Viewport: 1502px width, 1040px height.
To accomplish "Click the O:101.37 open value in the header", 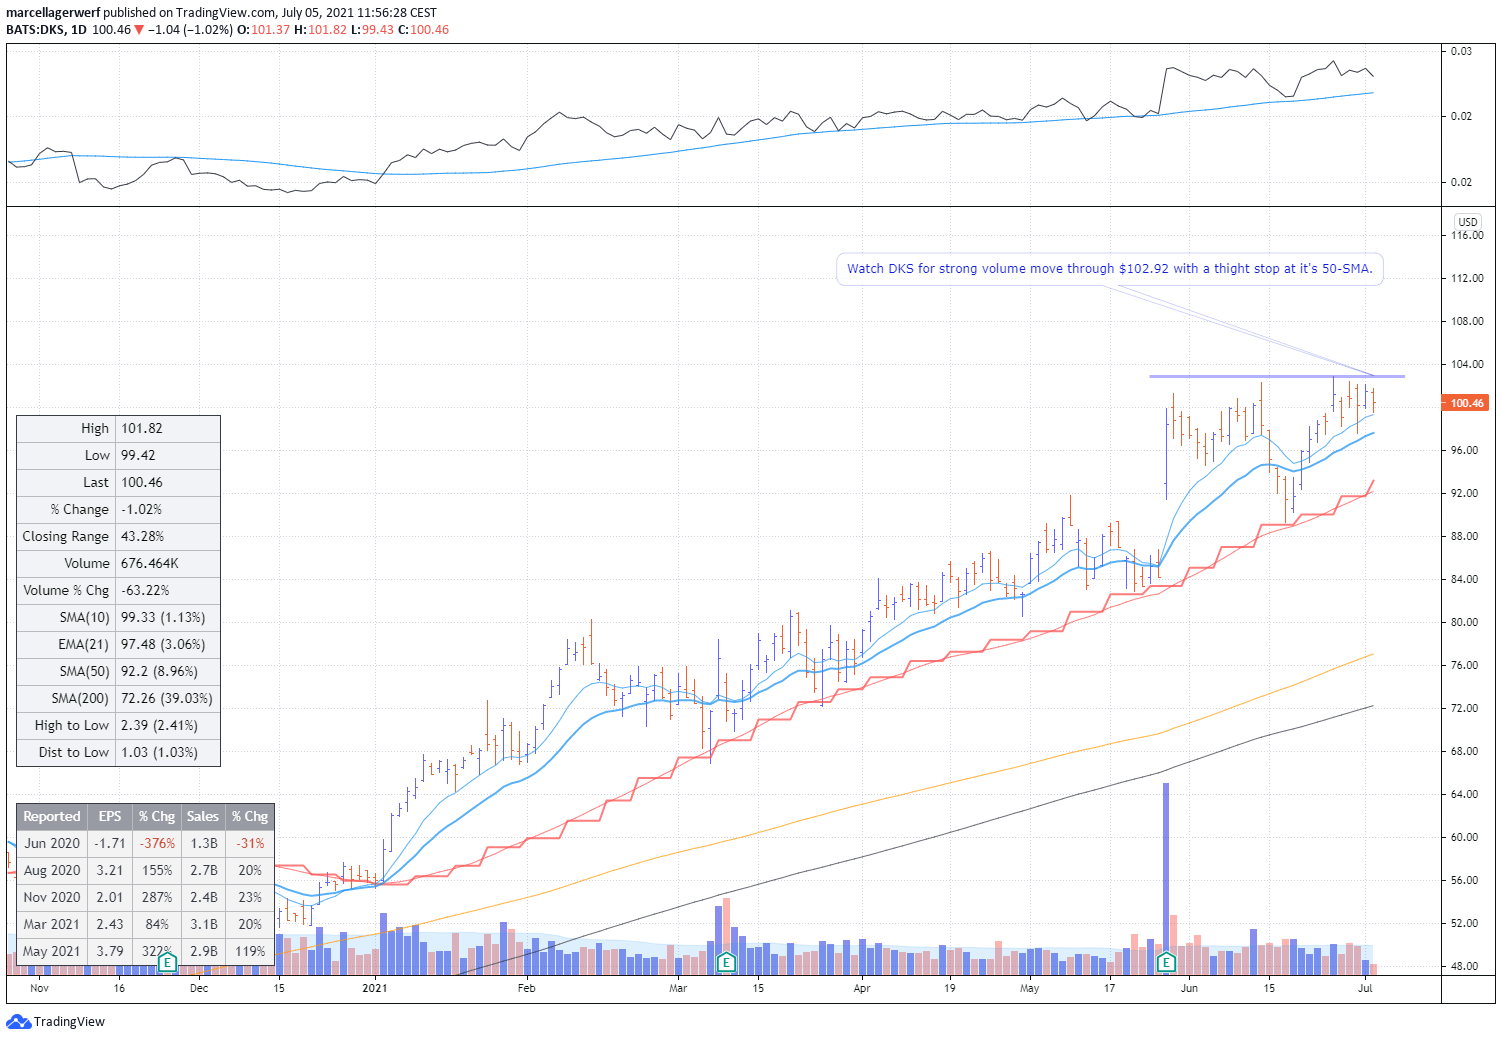I will (263, 30).
